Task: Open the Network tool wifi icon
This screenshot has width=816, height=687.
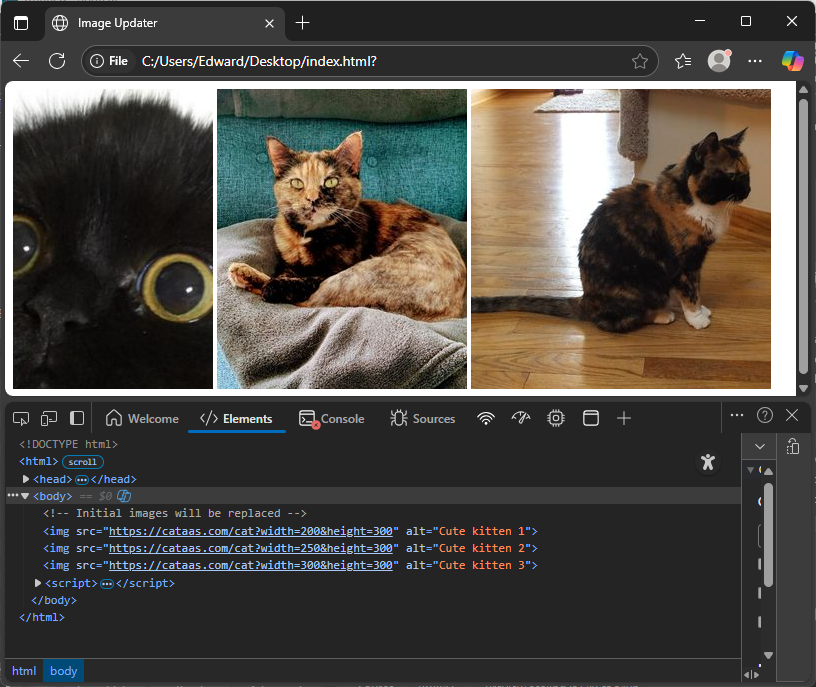Action: click(x=486, y=418)
